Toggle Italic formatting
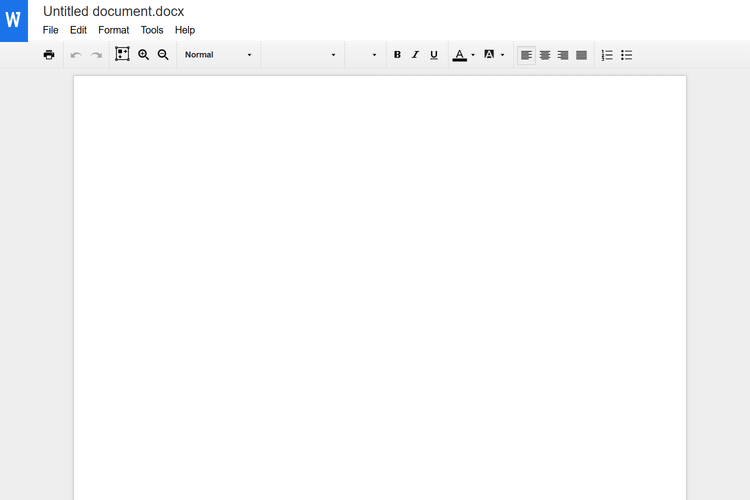 coord(415,55)
